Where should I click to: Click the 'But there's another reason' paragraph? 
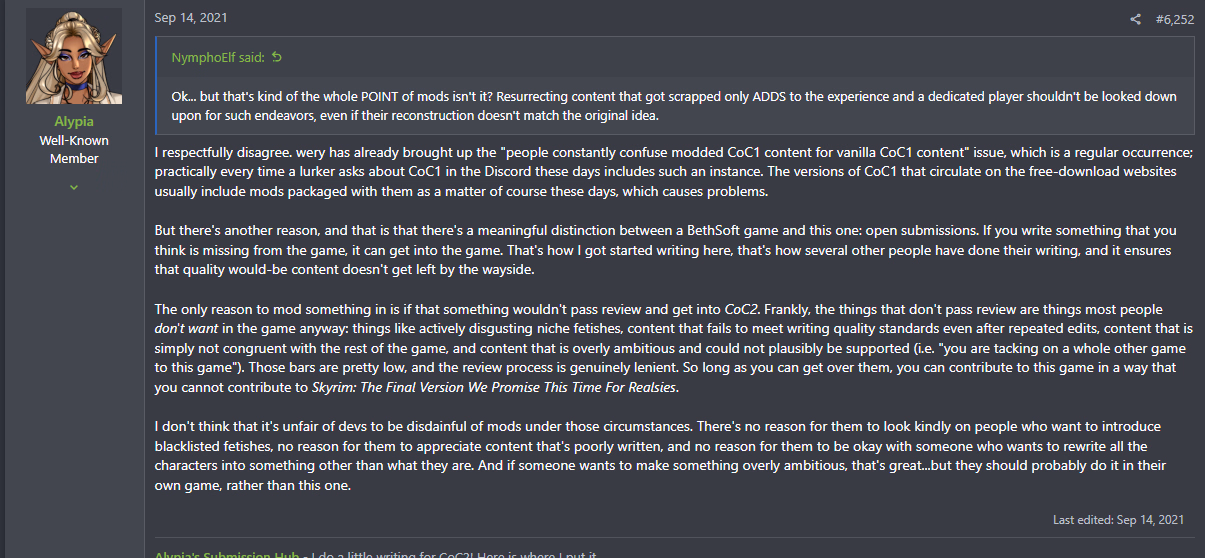coord(660,249)
